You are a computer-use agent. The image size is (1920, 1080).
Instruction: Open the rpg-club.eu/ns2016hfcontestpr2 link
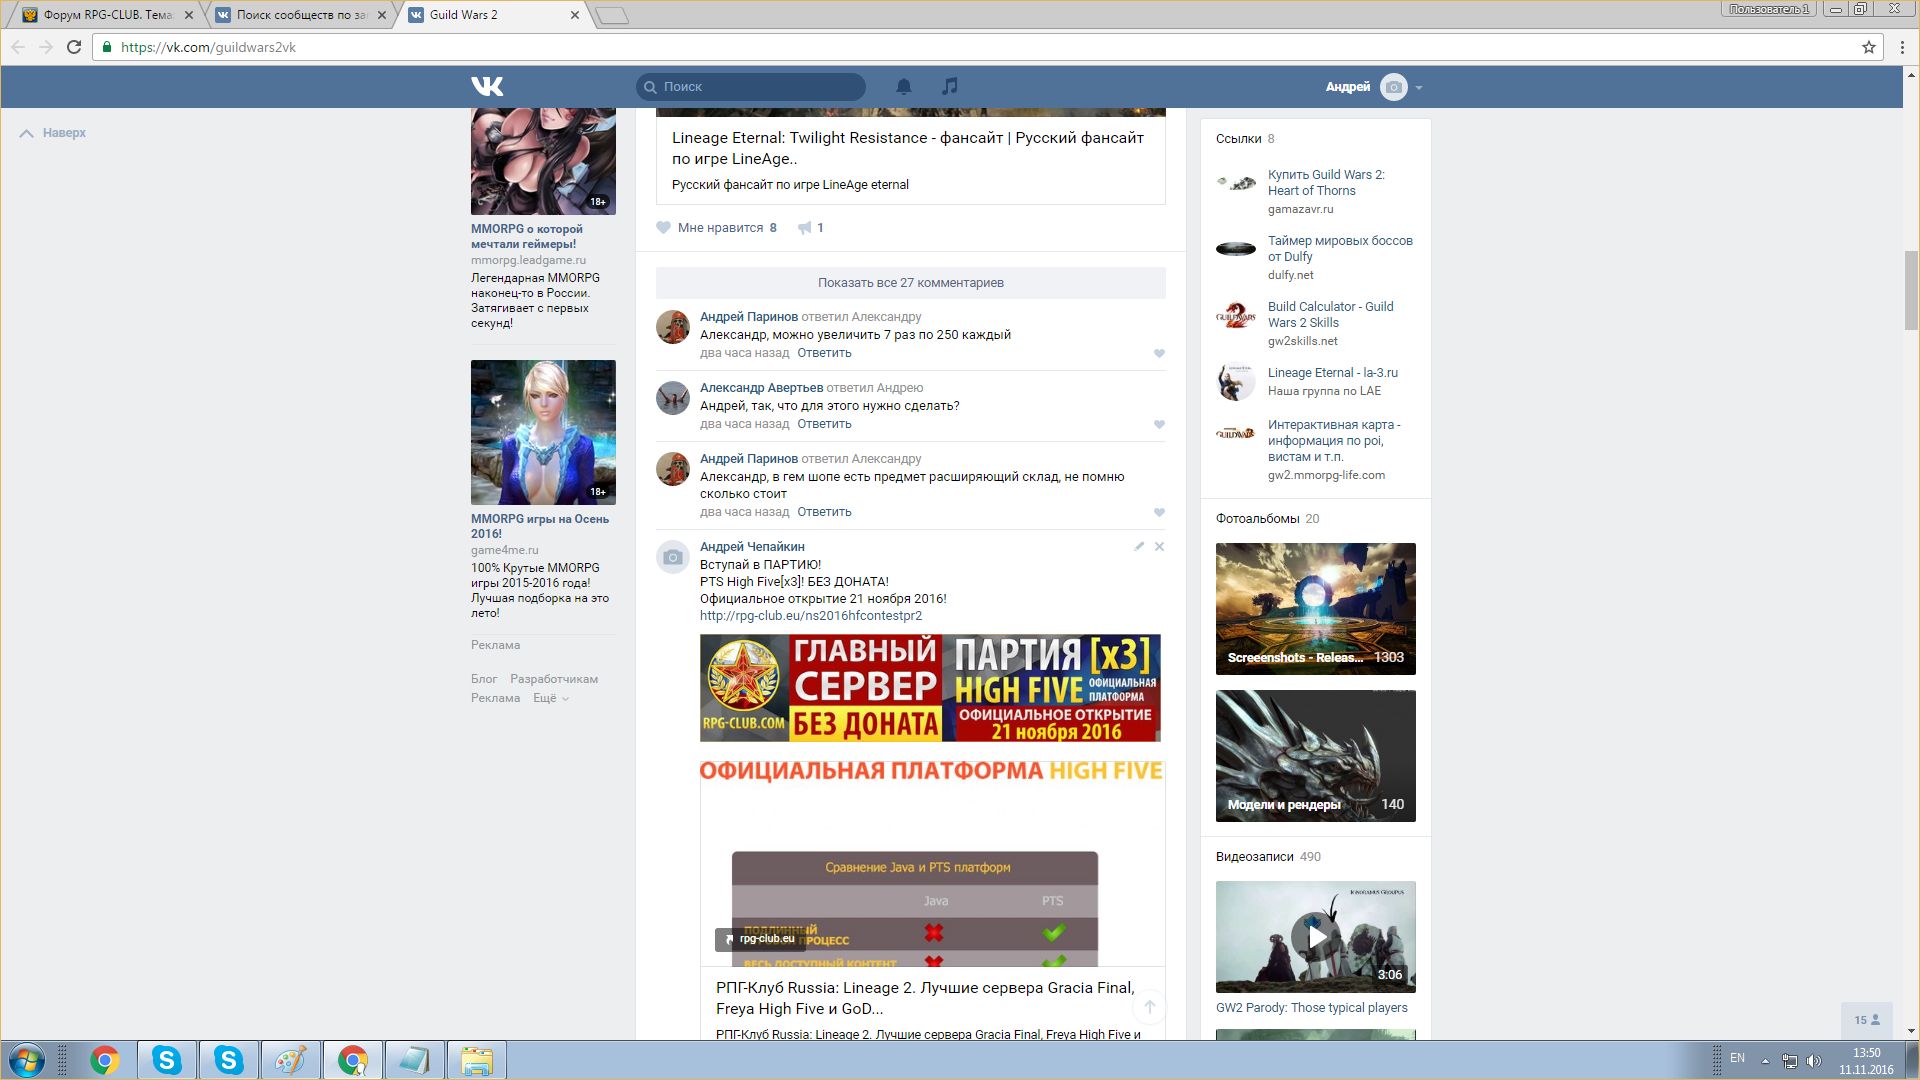[811, 616]
